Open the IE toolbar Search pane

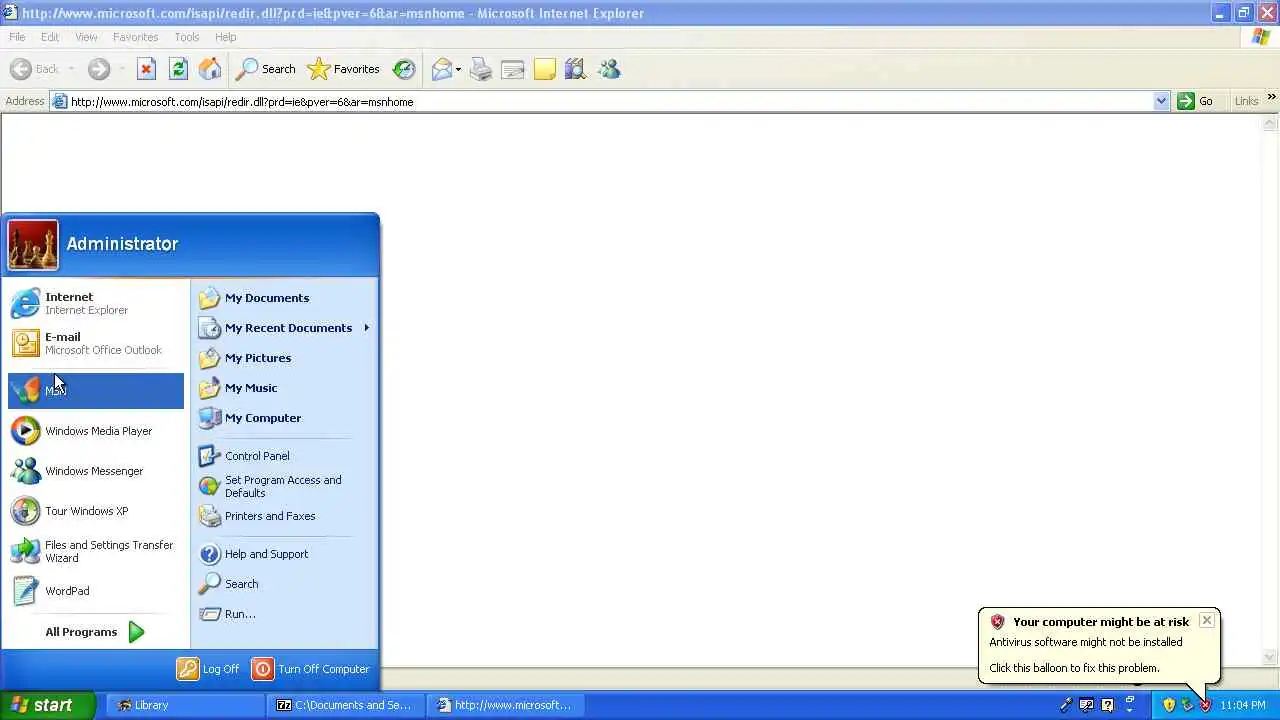pyautogui.click(x=265, y=69)
